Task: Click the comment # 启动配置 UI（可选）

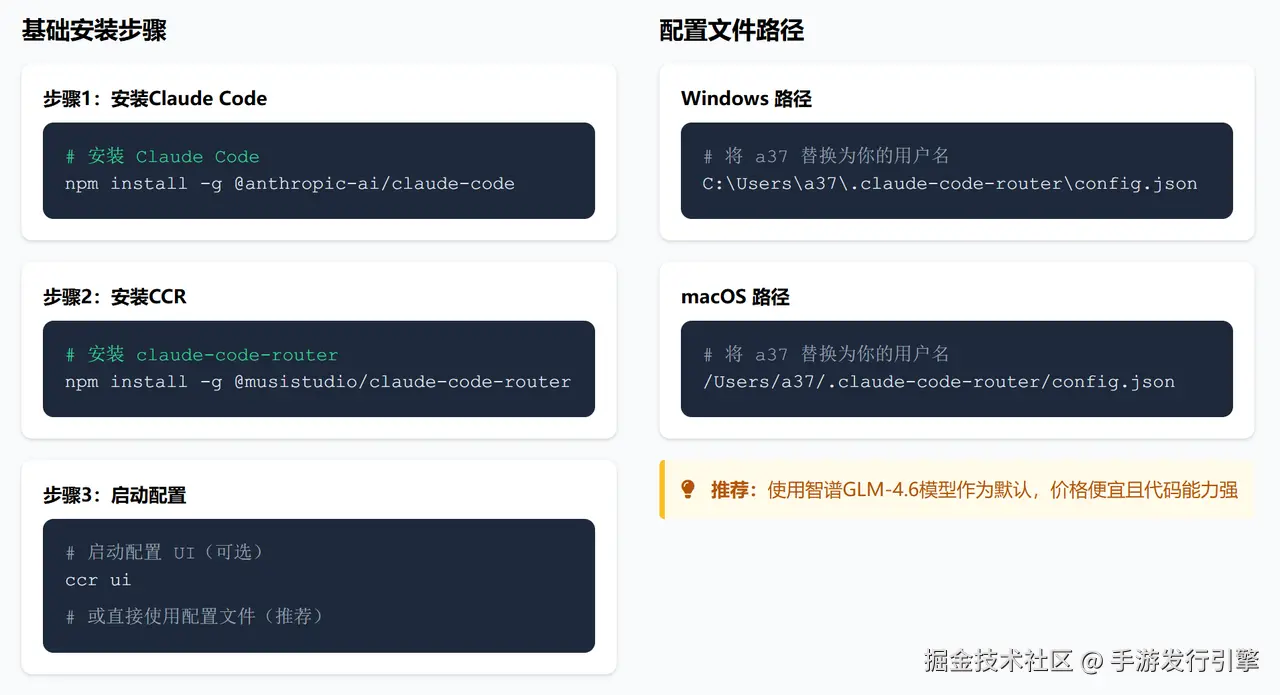Action: point(165,552)
